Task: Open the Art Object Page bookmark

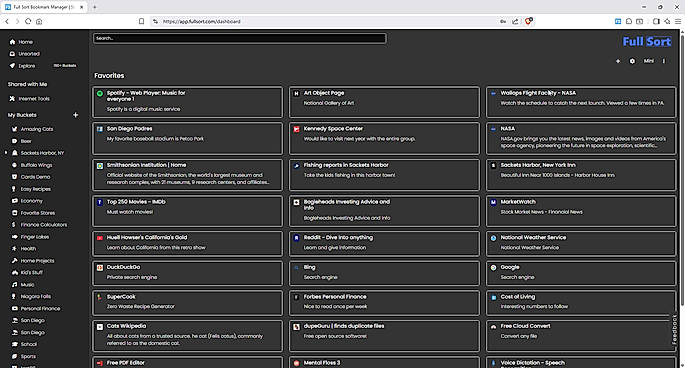Action: click(384, 102)
